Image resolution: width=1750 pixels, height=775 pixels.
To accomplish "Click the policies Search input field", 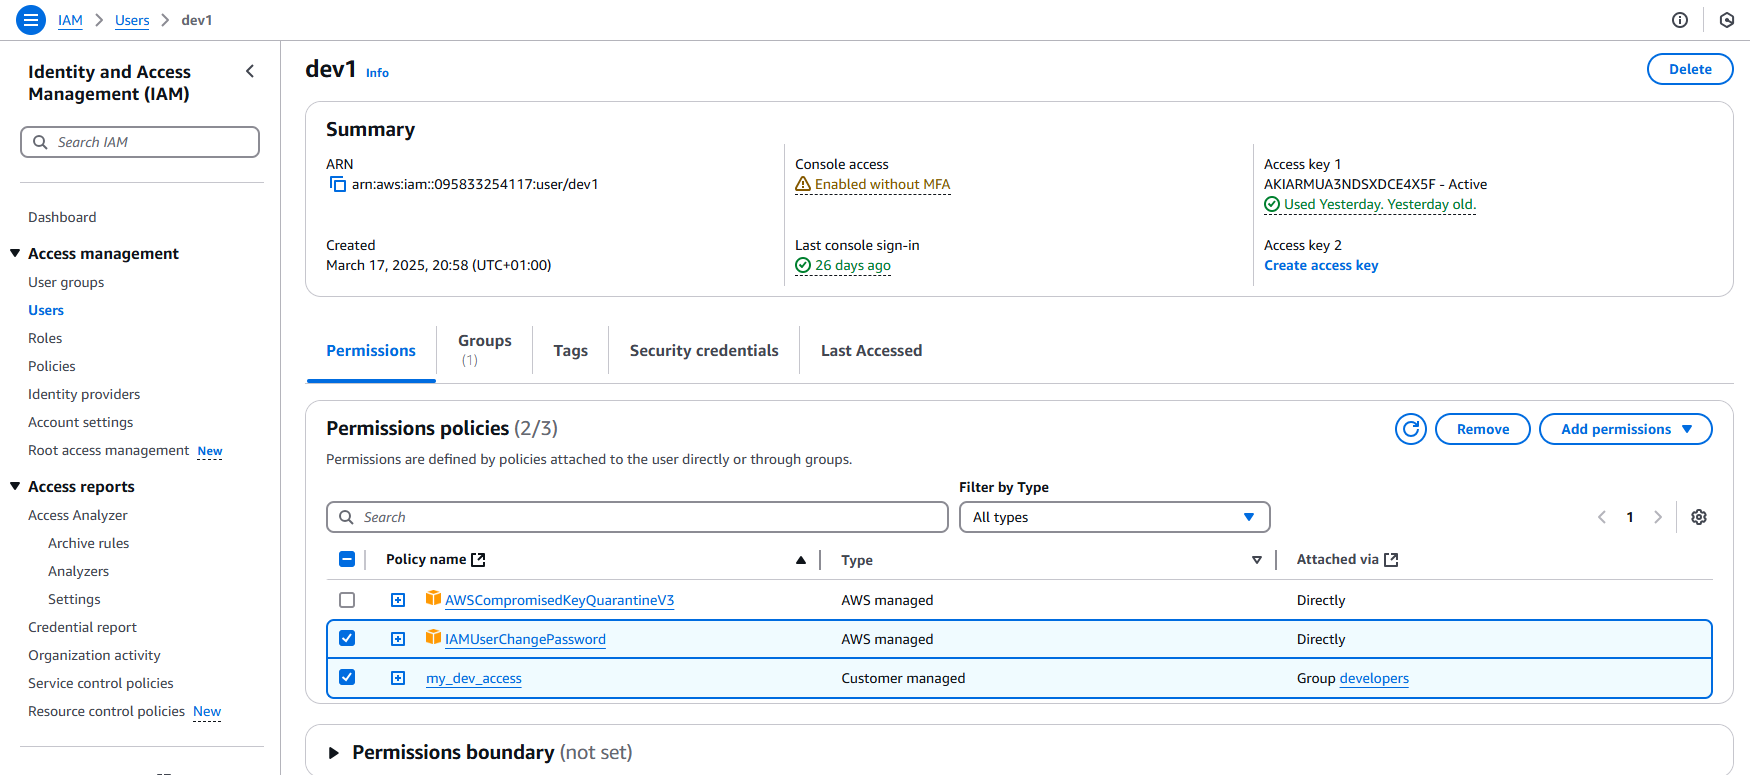I will click(637, 517).
